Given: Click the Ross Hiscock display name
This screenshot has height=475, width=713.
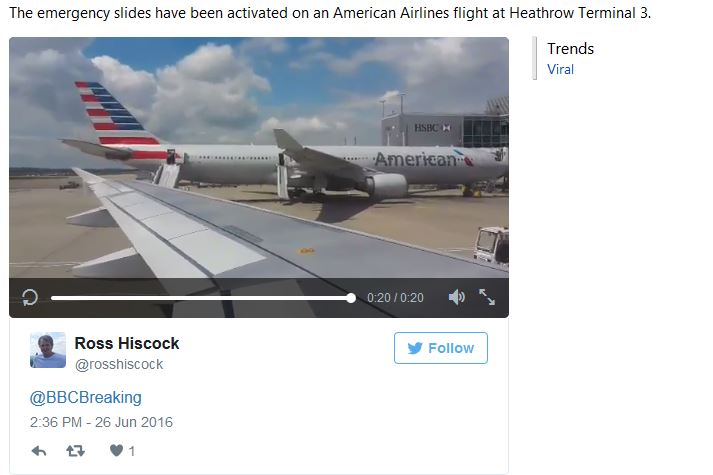Looking at the screenshot, I should [x=127, y=344].
